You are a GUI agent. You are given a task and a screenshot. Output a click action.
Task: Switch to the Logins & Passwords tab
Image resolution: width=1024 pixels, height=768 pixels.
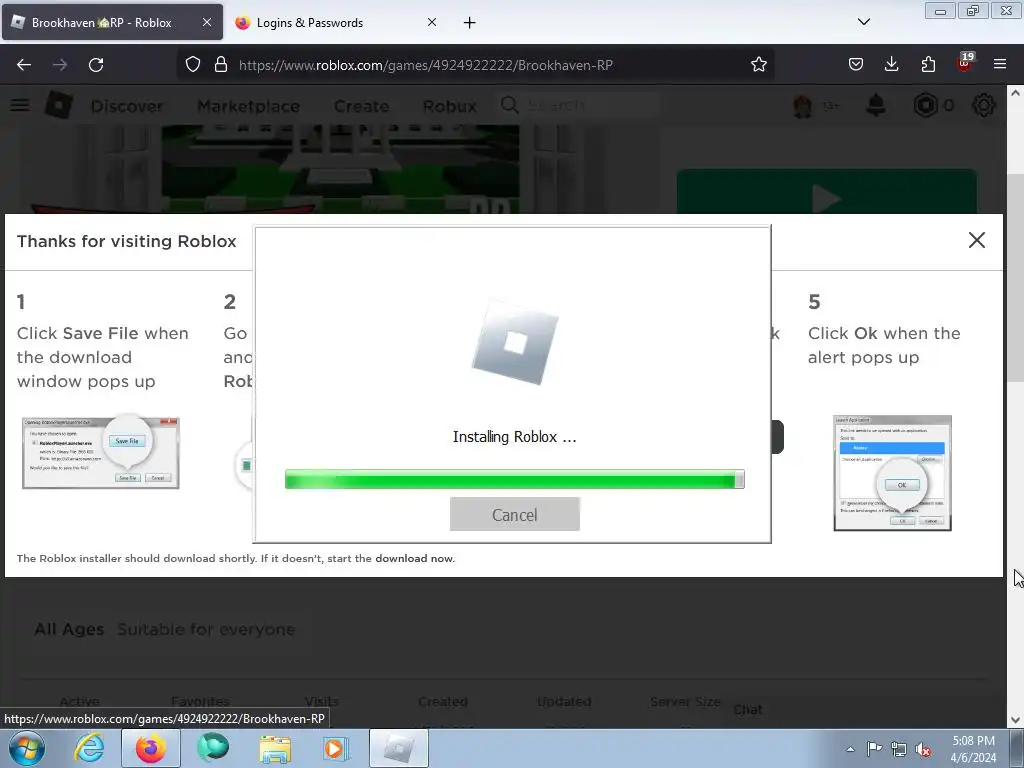pos(310,23)
